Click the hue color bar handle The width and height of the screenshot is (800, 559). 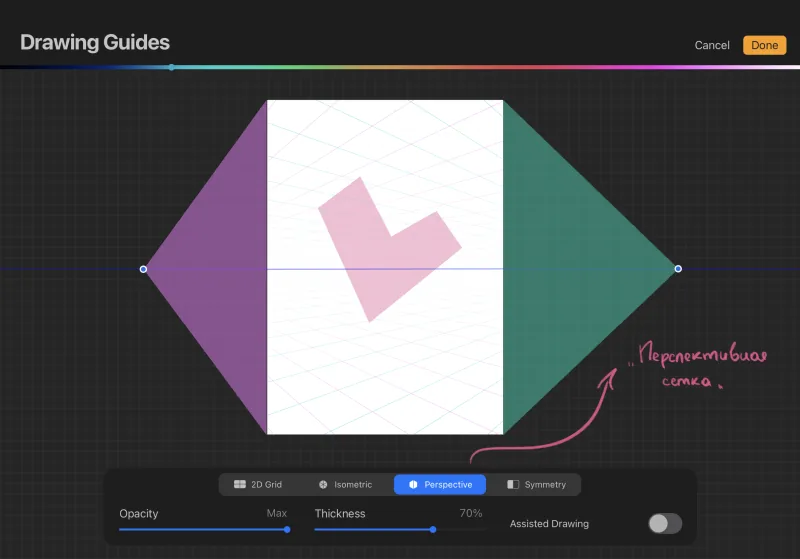(x=171, y=67)
